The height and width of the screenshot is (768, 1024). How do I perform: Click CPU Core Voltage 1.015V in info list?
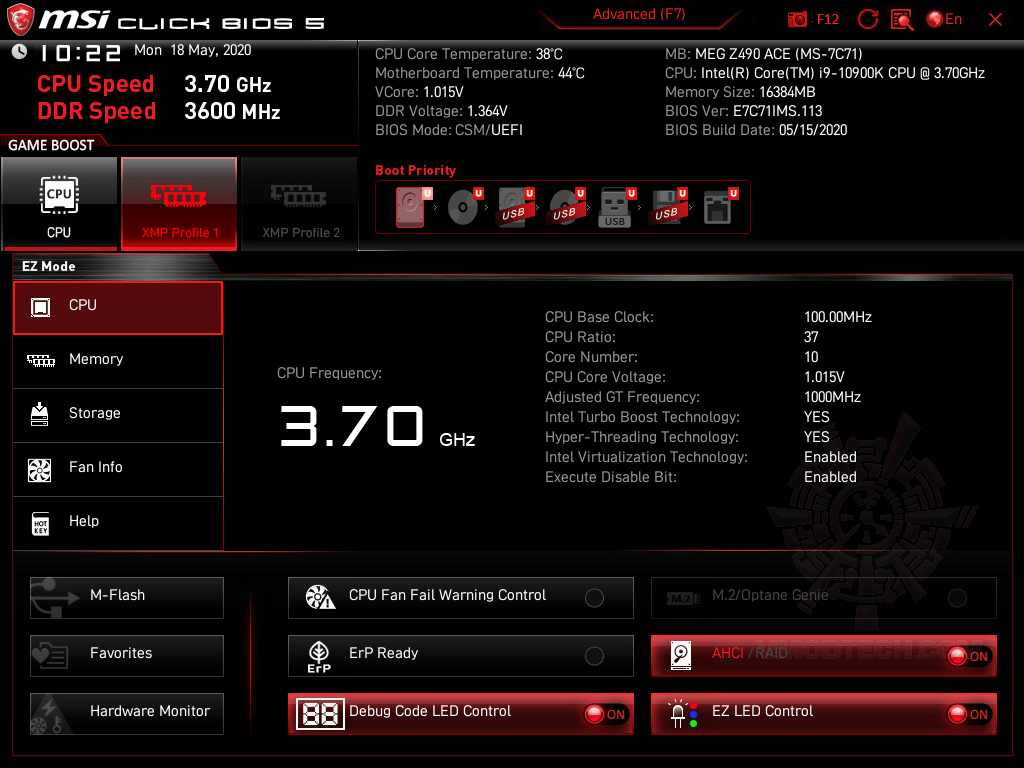point(824,377)
